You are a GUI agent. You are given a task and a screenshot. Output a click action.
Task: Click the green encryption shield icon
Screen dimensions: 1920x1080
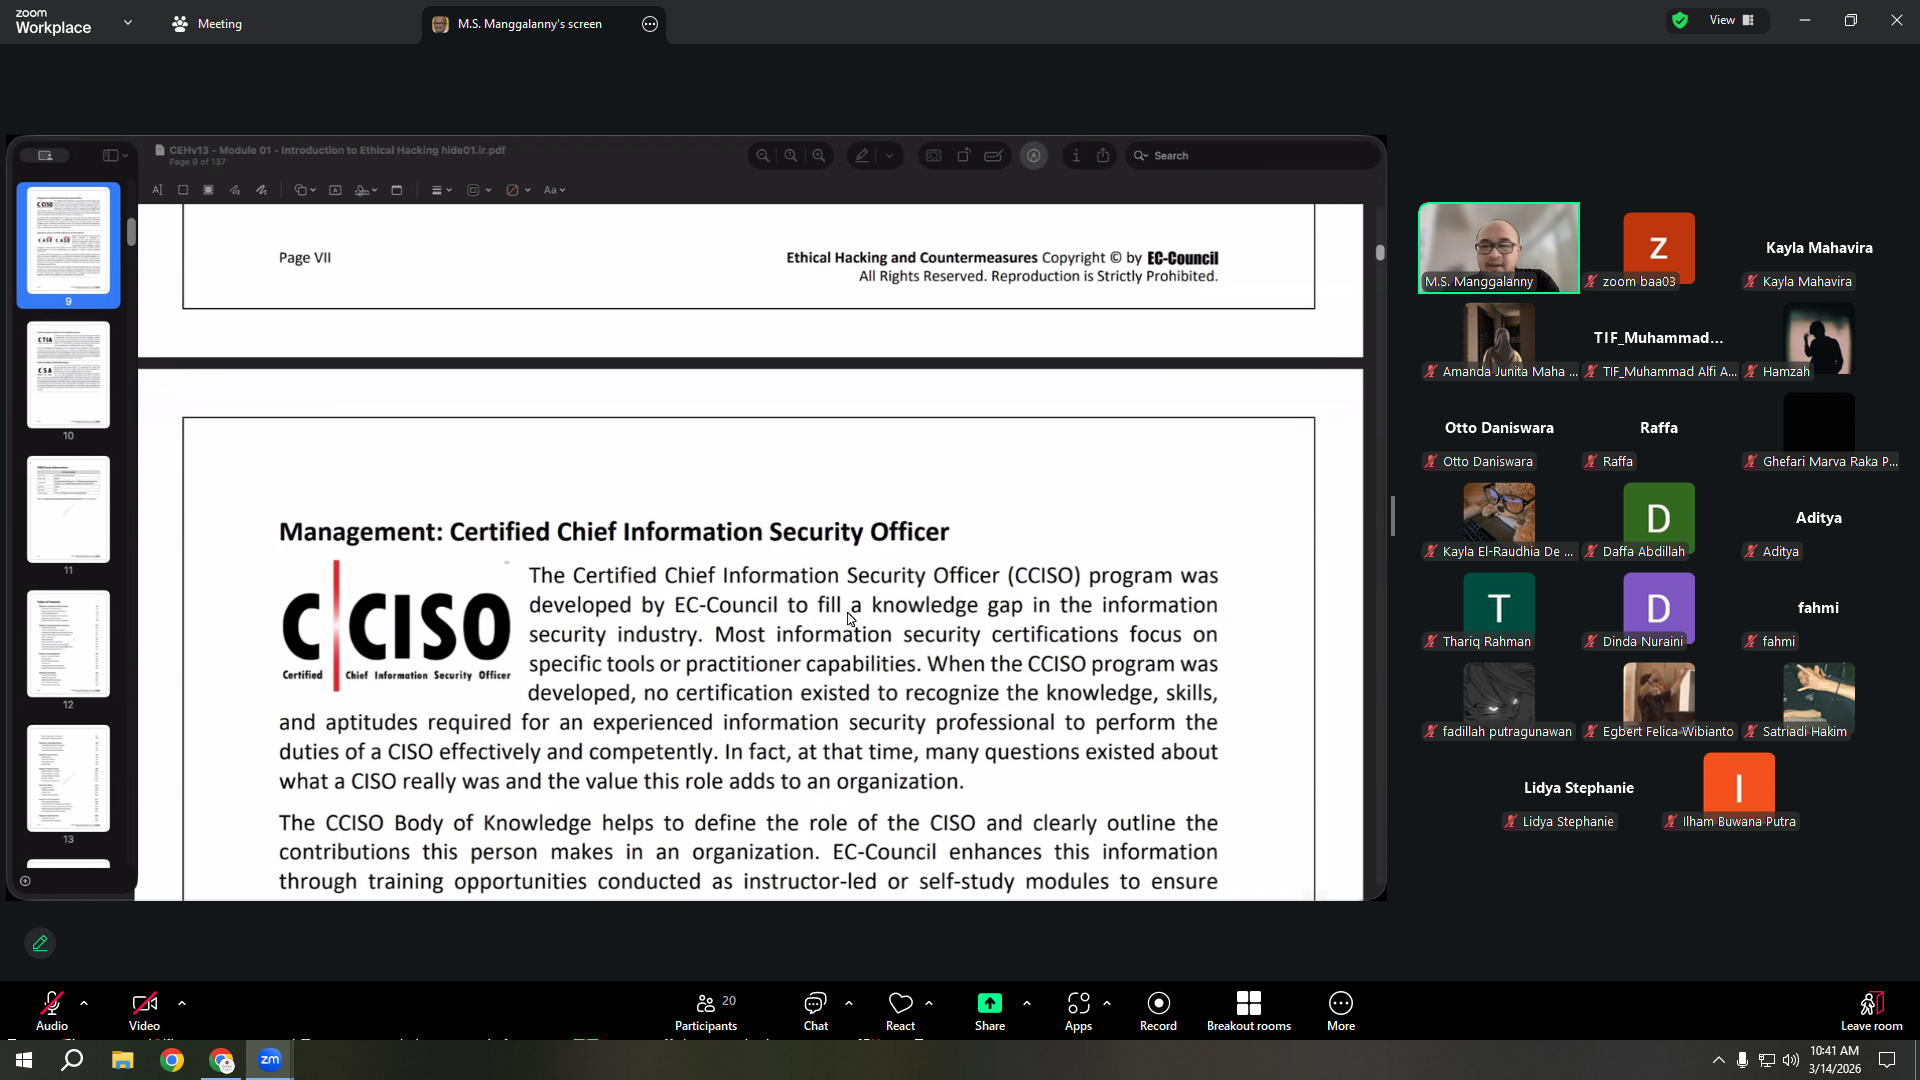1680,20
